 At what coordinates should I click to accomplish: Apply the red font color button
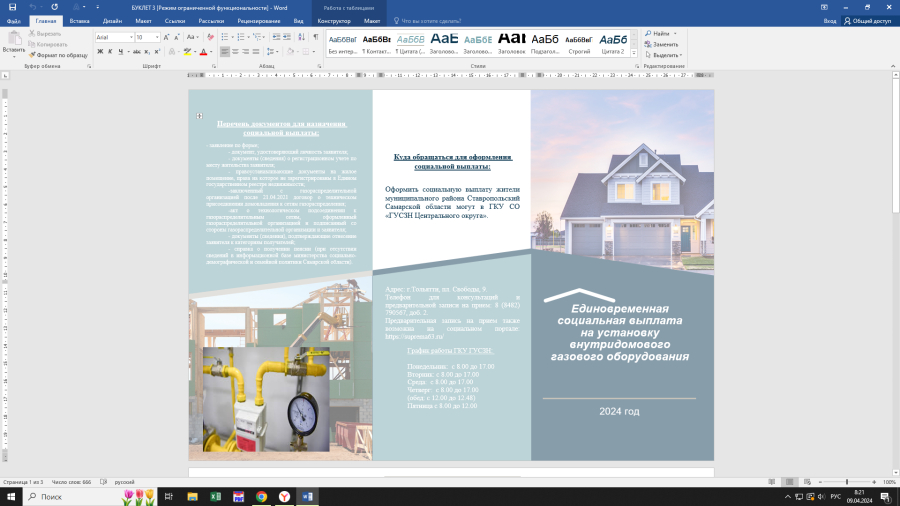coord(203,52)
